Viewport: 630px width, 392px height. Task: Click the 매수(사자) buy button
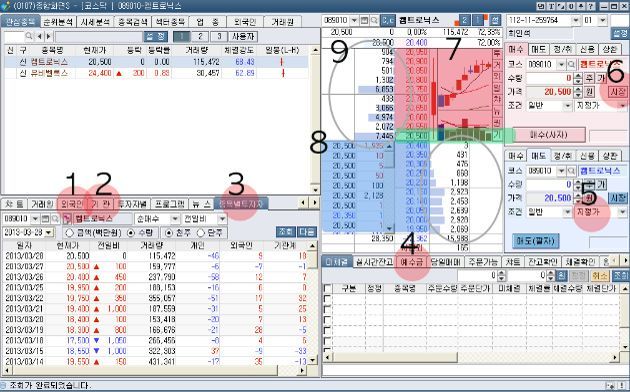[549, 135]
